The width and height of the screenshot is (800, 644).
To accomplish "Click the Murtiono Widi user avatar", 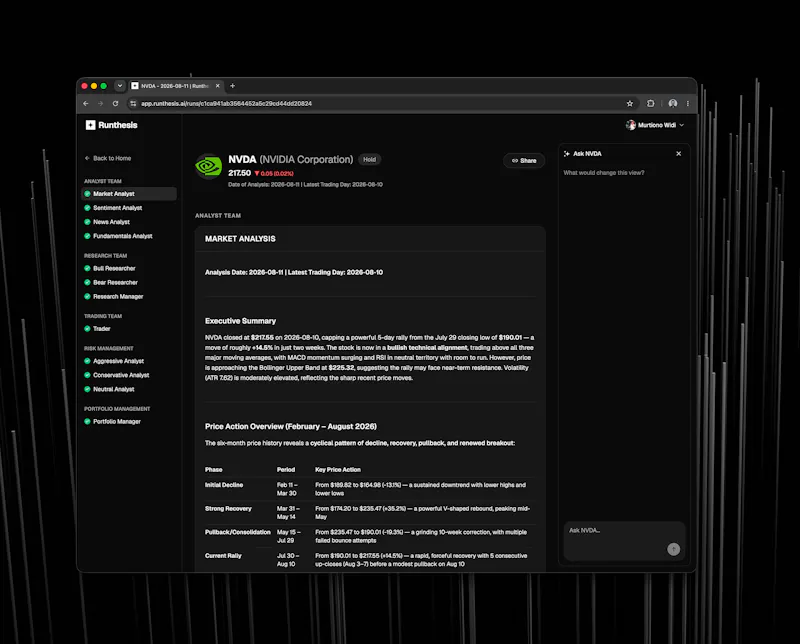I will click(x=631, y=125).
